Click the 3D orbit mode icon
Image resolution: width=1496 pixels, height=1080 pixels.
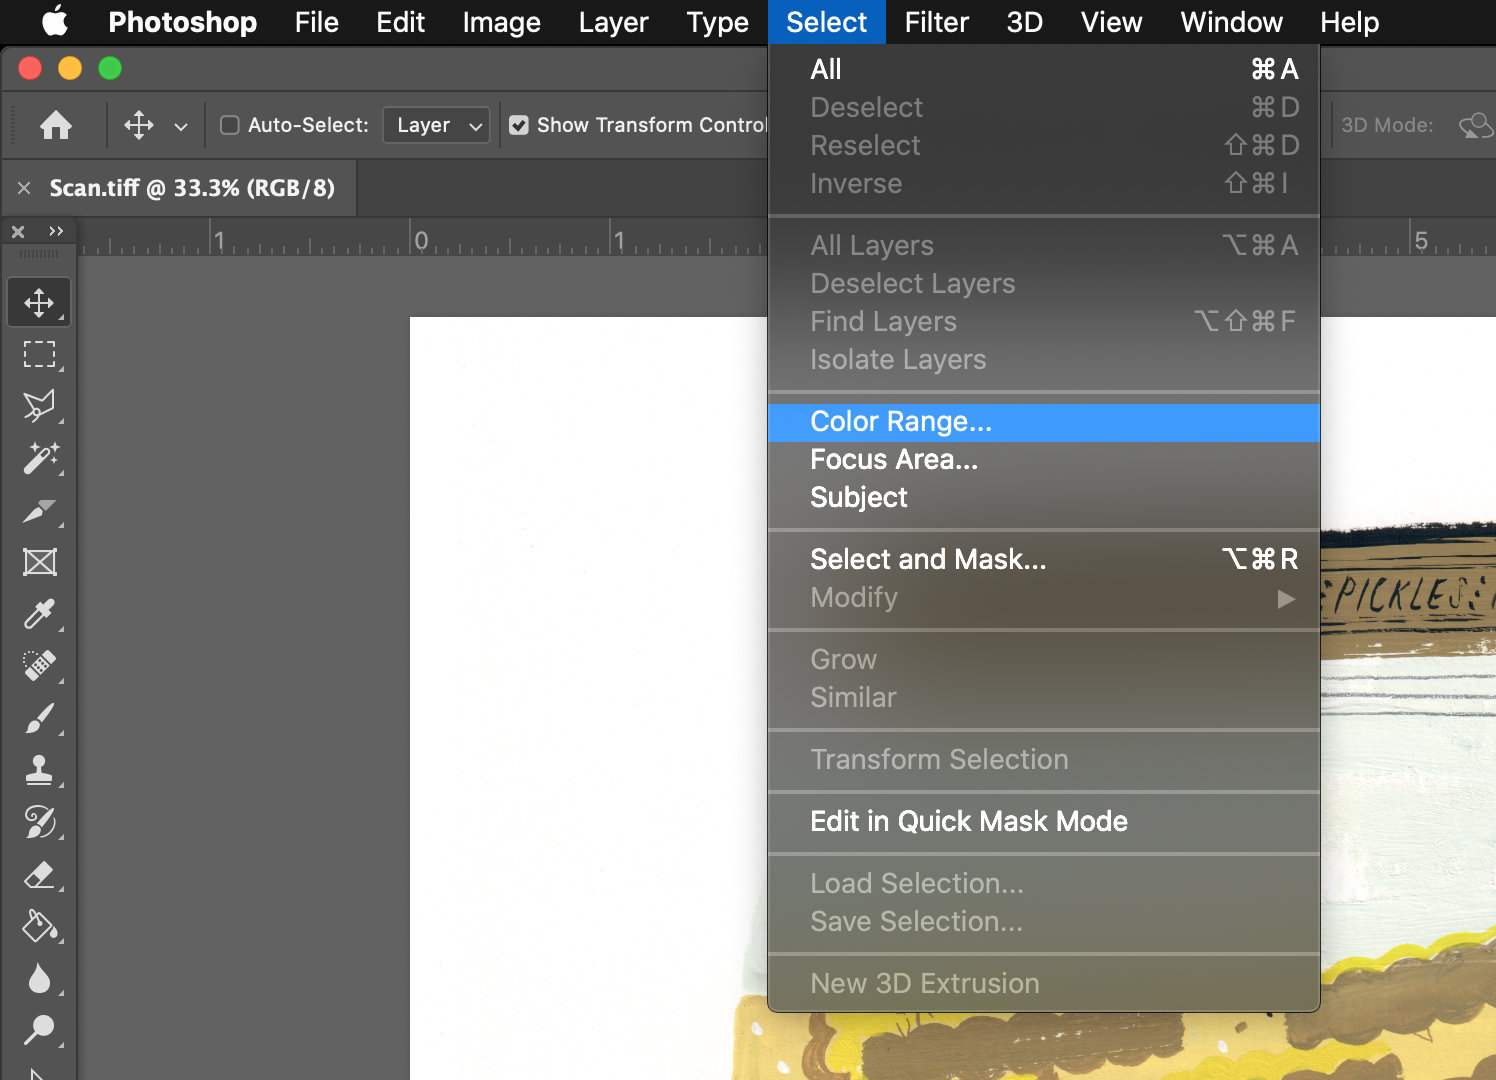pyautogui.click(x=1476, y=125)
